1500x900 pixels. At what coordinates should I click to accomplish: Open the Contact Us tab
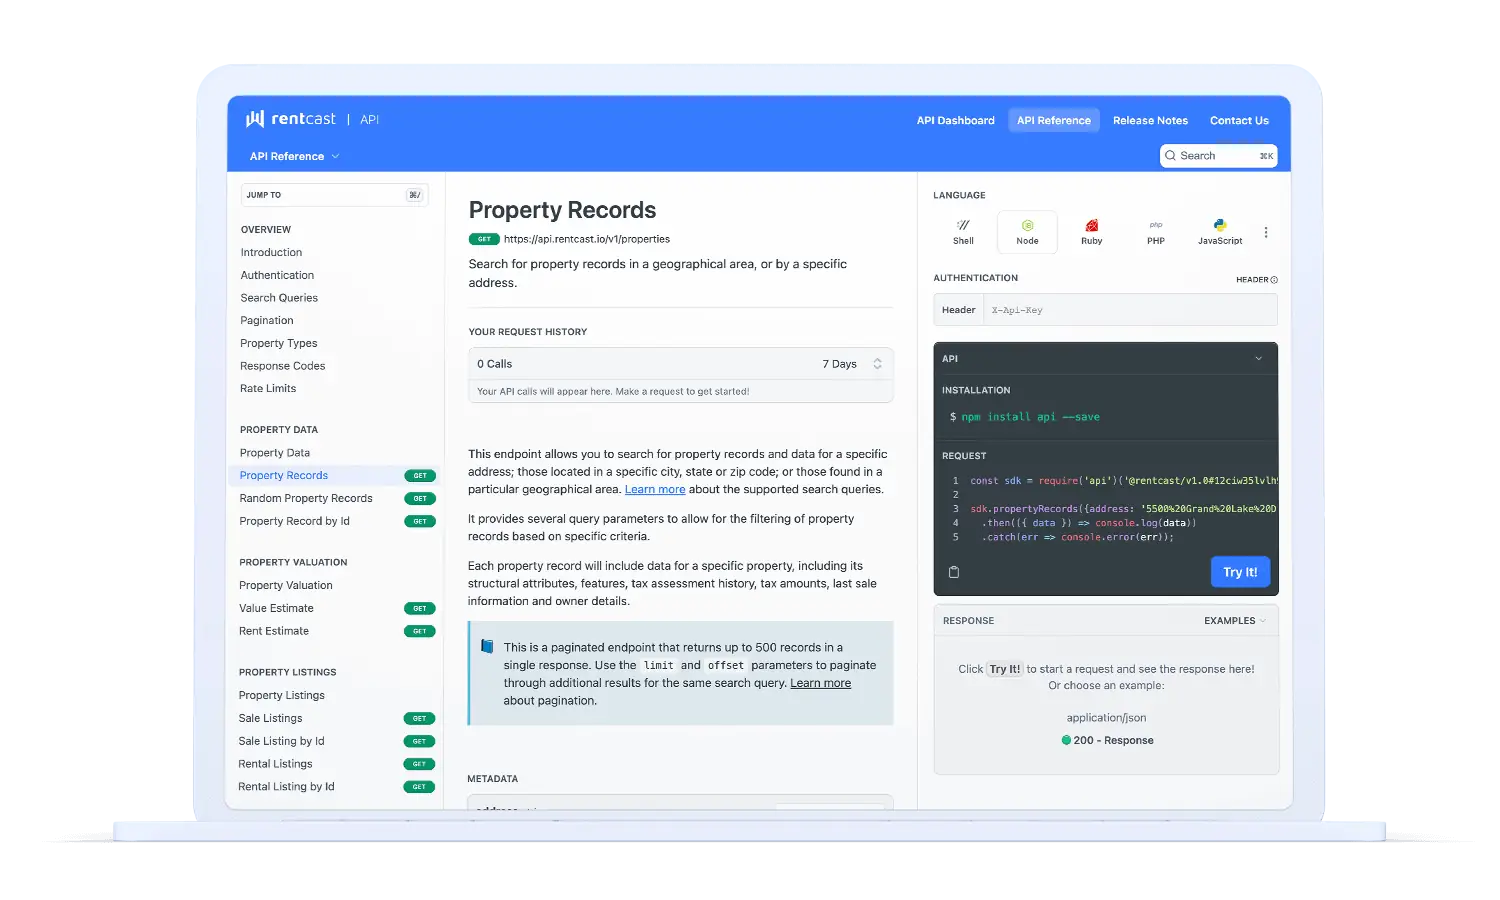point(1239,121)
